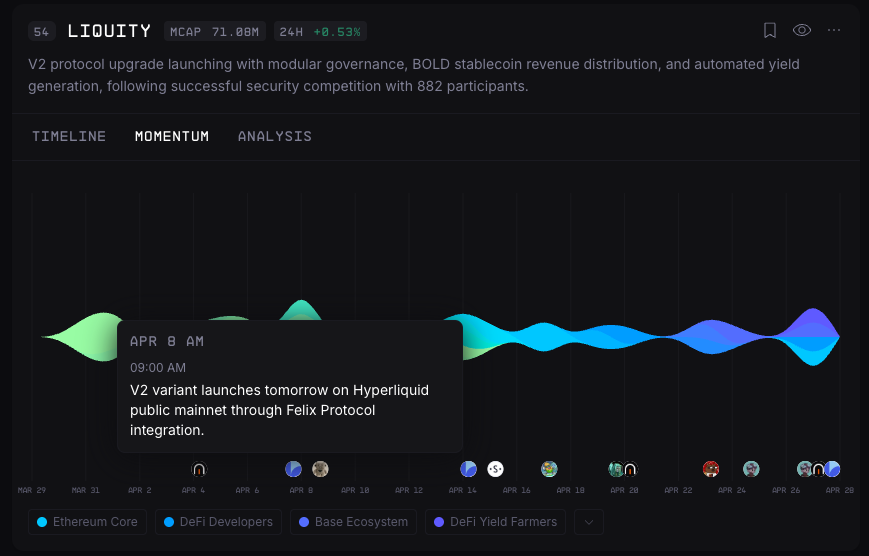Click the MCAP 71.08M badge

pyautogui.click(x=214, y=32)
